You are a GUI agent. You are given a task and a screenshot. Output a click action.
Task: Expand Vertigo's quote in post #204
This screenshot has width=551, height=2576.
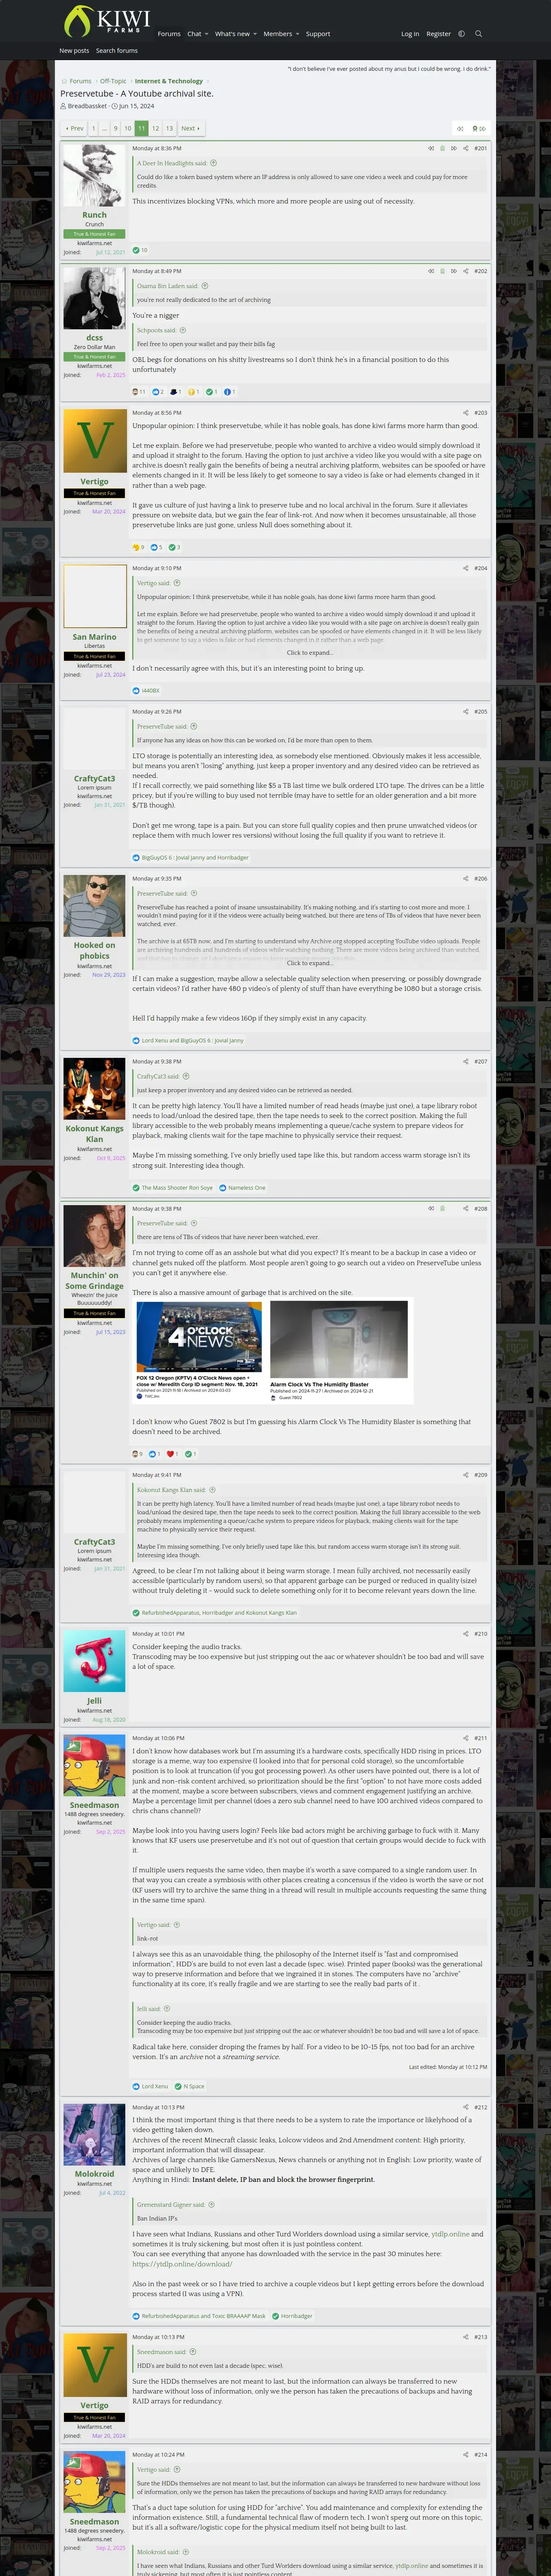coord(310,653)
